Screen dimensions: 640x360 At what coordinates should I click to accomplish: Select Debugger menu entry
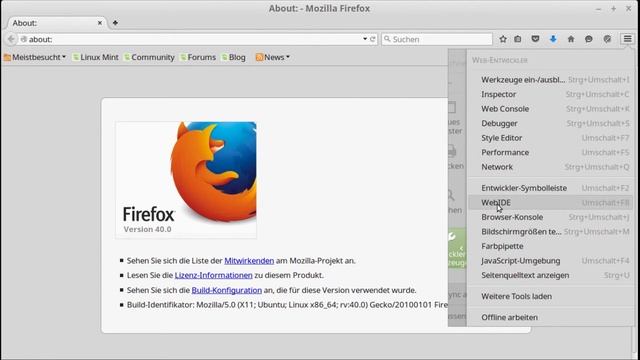[550, 123]
